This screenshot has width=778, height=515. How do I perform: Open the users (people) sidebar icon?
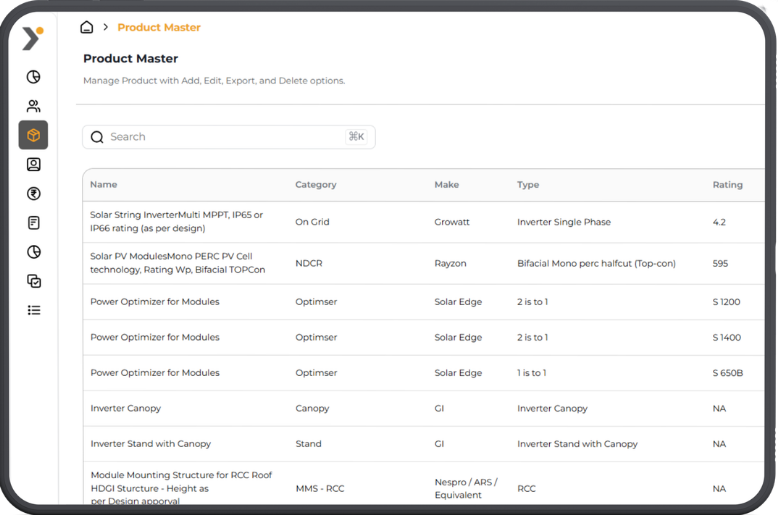[33, 106]
